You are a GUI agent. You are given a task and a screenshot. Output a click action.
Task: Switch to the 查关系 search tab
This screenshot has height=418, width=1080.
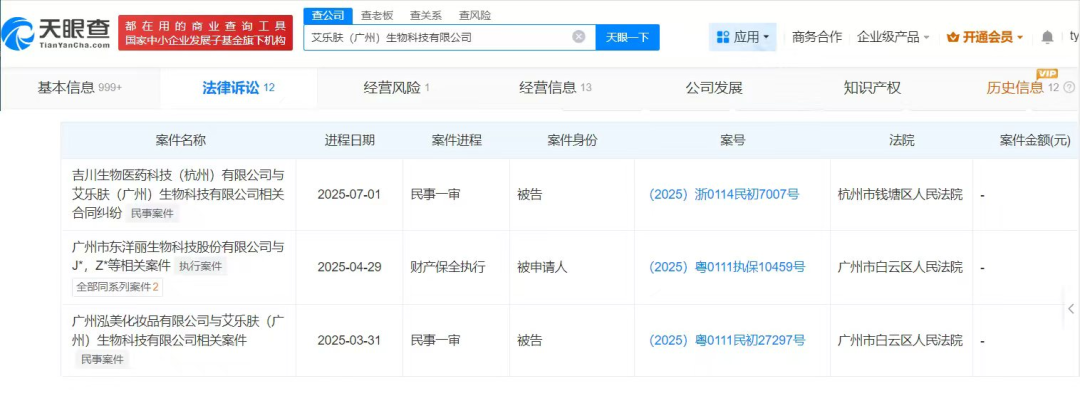coord(425,16)
